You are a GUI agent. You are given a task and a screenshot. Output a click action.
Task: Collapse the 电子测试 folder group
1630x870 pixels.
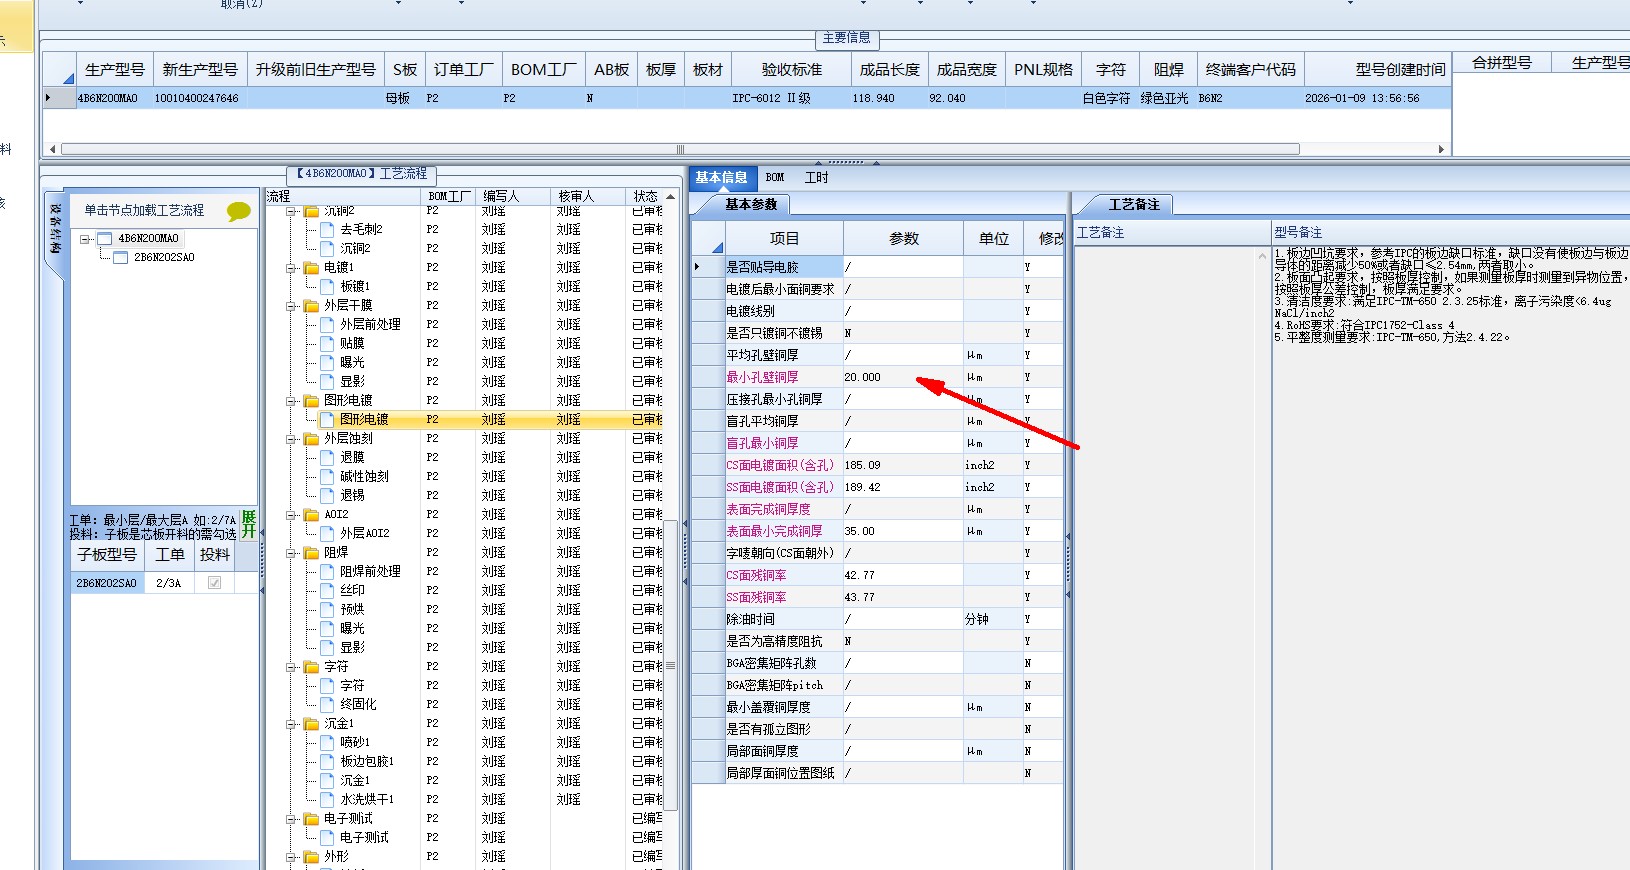click(291, 819)
